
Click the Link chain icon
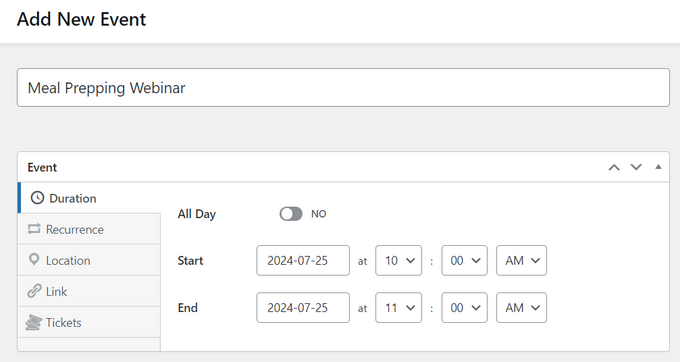[34, 291]
